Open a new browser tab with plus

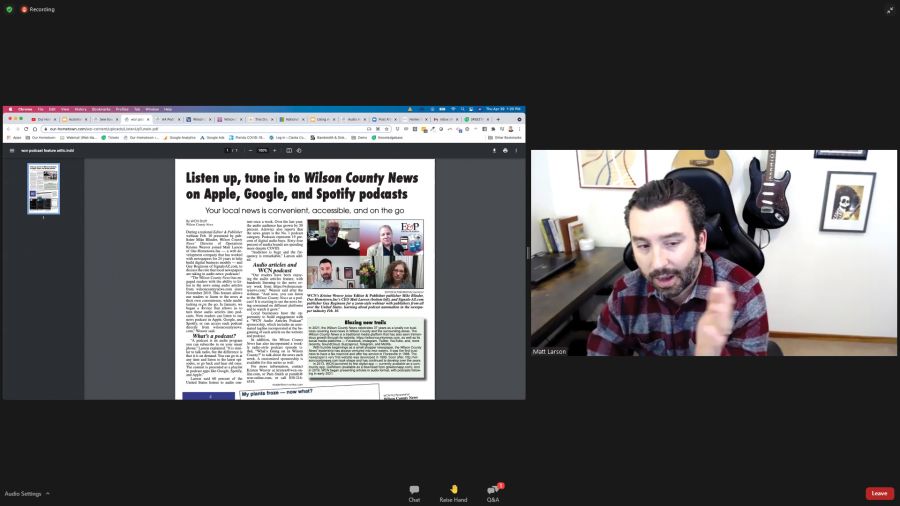pos(498,119)
